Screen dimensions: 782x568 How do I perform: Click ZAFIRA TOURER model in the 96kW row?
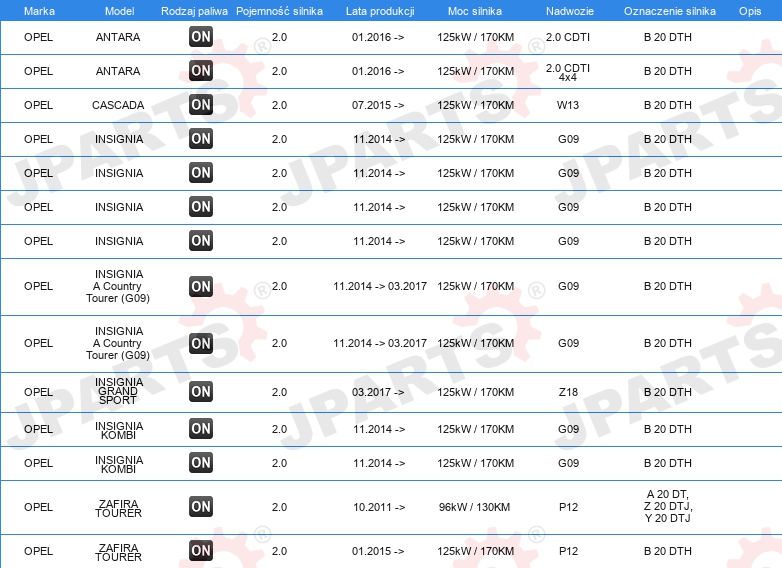[x=119, y=508]
